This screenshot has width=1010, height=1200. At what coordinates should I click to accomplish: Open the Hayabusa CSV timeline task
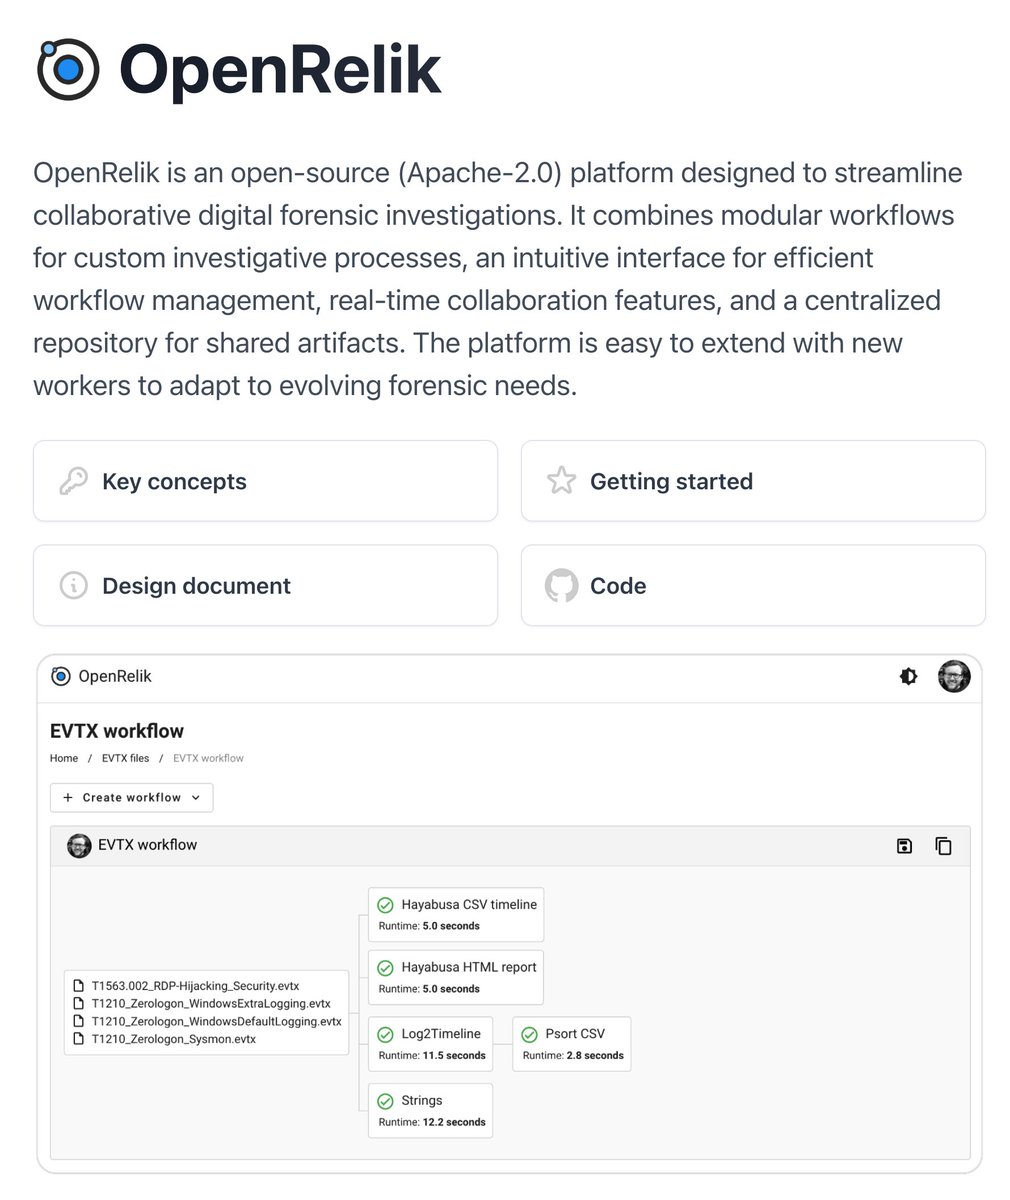[x=456, y=914]
